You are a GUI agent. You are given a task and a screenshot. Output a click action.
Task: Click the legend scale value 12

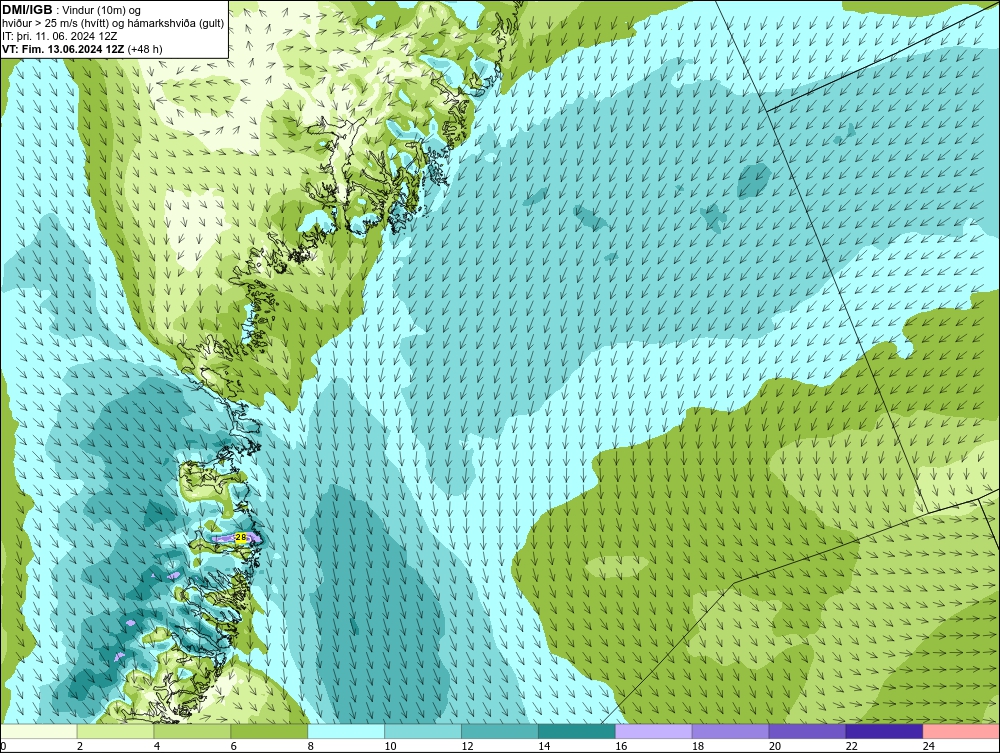click(x=467, y=746)
